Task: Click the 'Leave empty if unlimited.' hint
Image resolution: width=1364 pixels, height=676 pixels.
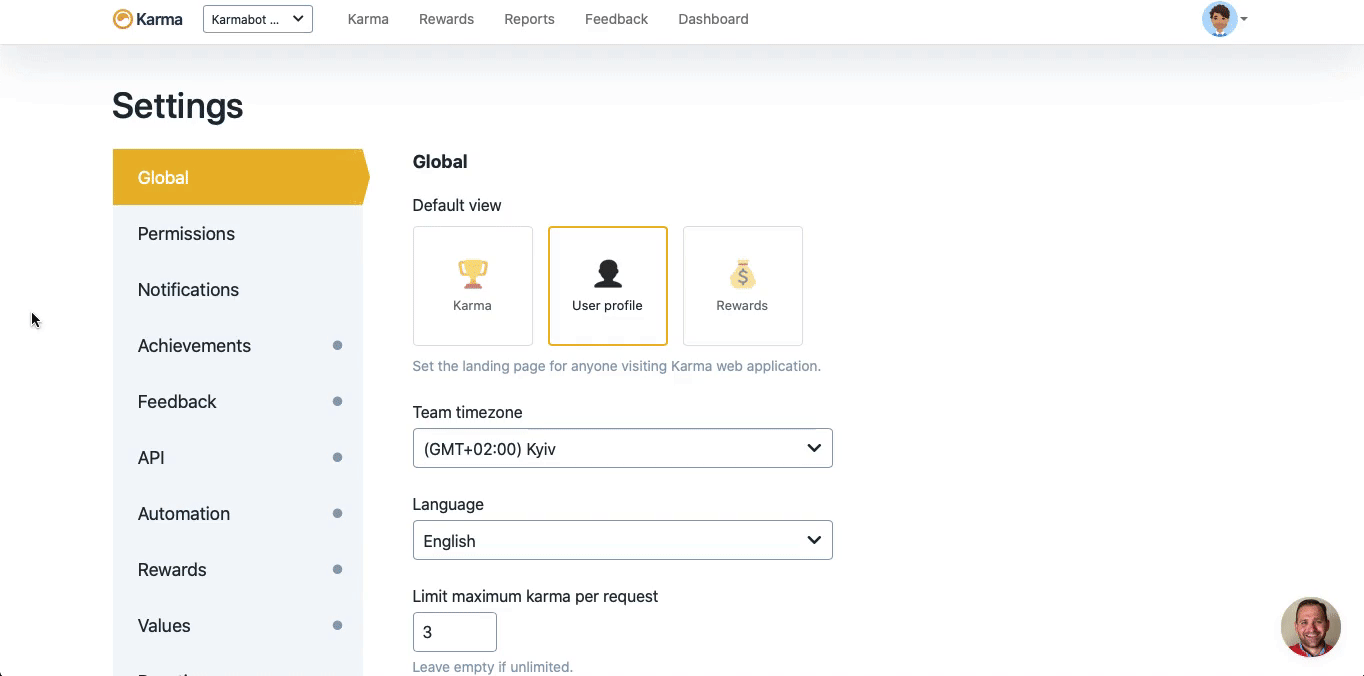Action: point(492,667)
